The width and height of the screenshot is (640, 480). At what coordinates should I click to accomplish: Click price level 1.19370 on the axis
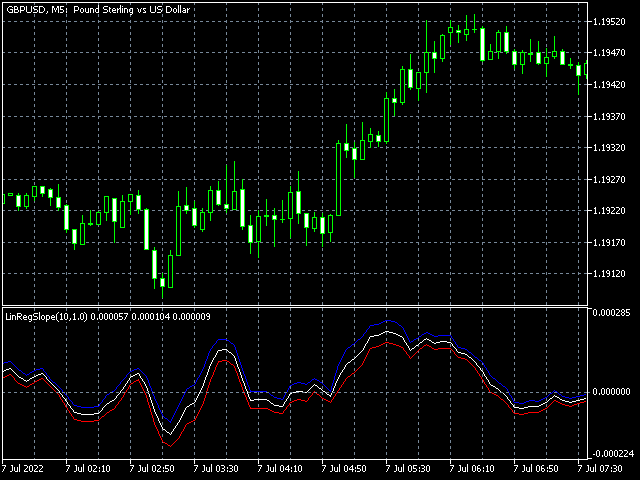[x=609, y=117]
